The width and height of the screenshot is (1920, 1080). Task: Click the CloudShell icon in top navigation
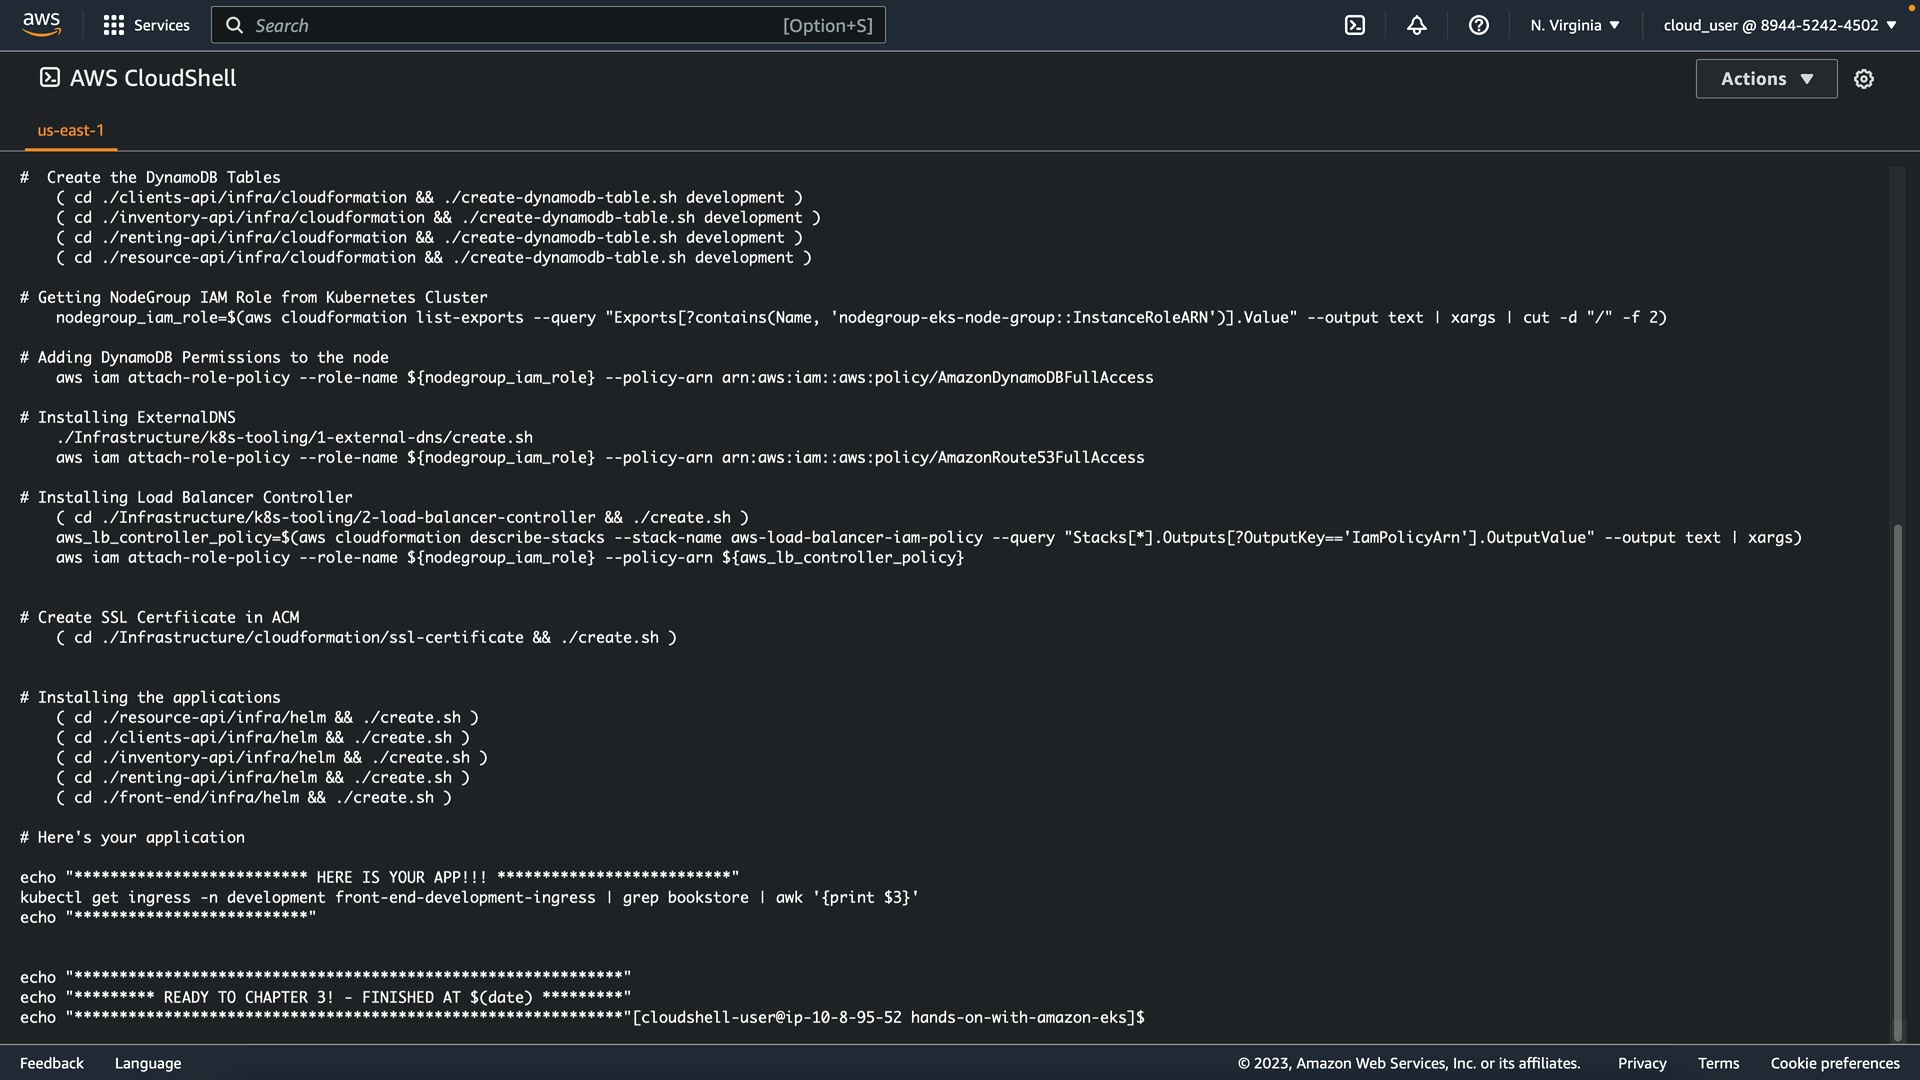point(1355,25)
